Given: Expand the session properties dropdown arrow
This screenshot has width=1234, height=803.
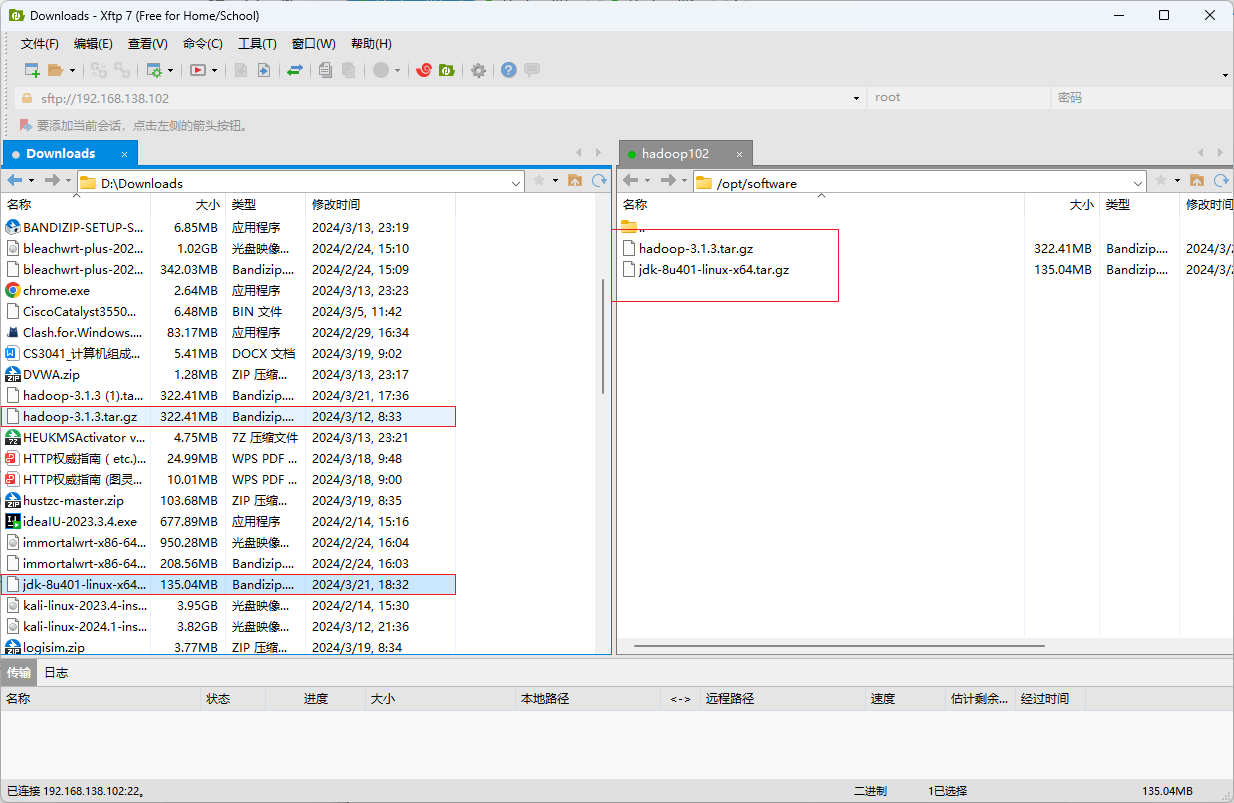Looking at the screenshot, I should click(x=171, y=71).
